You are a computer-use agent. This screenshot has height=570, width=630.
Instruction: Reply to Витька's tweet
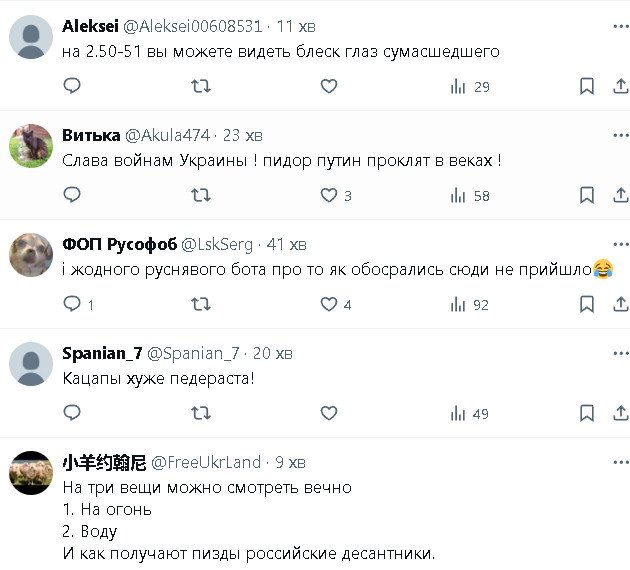pos(71,196)
